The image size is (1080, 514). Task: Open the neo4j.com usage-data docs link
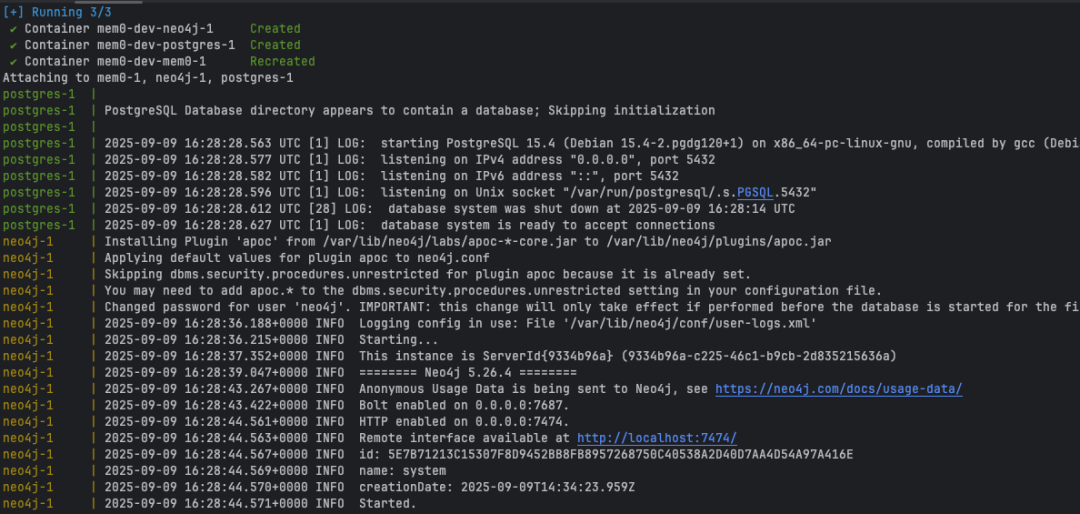point(838,389)
